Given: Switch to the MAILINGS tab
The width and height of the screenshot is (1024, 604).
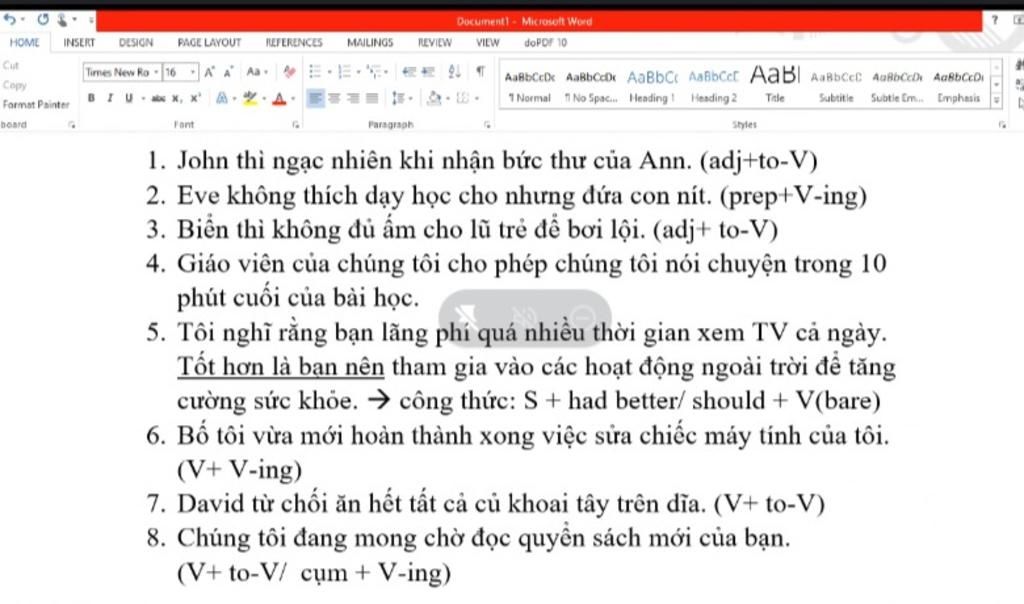Looking at the screenshot, I should pyautogui.click(x=370, y=42).
